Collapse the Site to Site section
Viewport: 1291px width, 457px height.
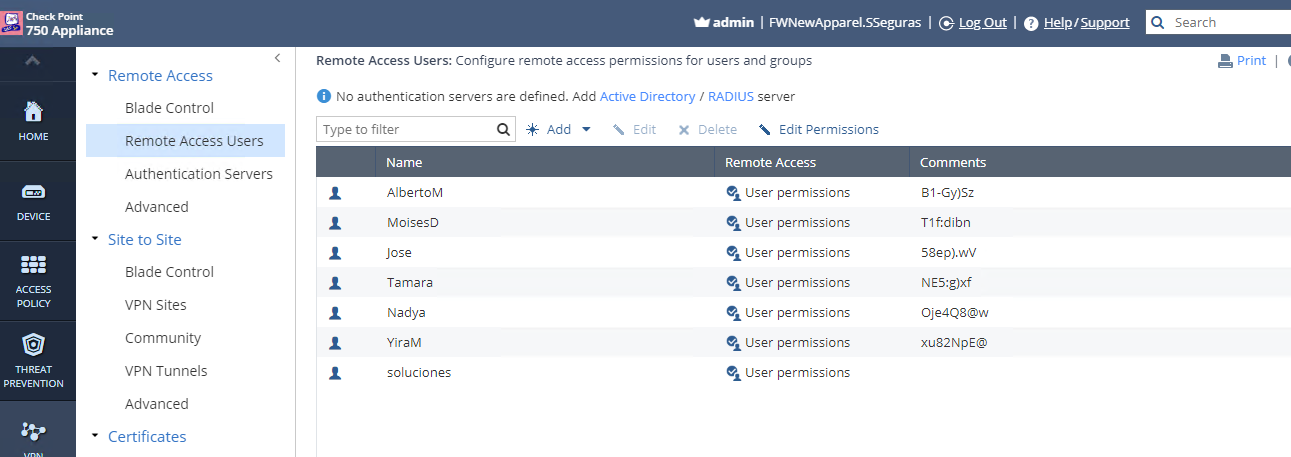(96, 239)
